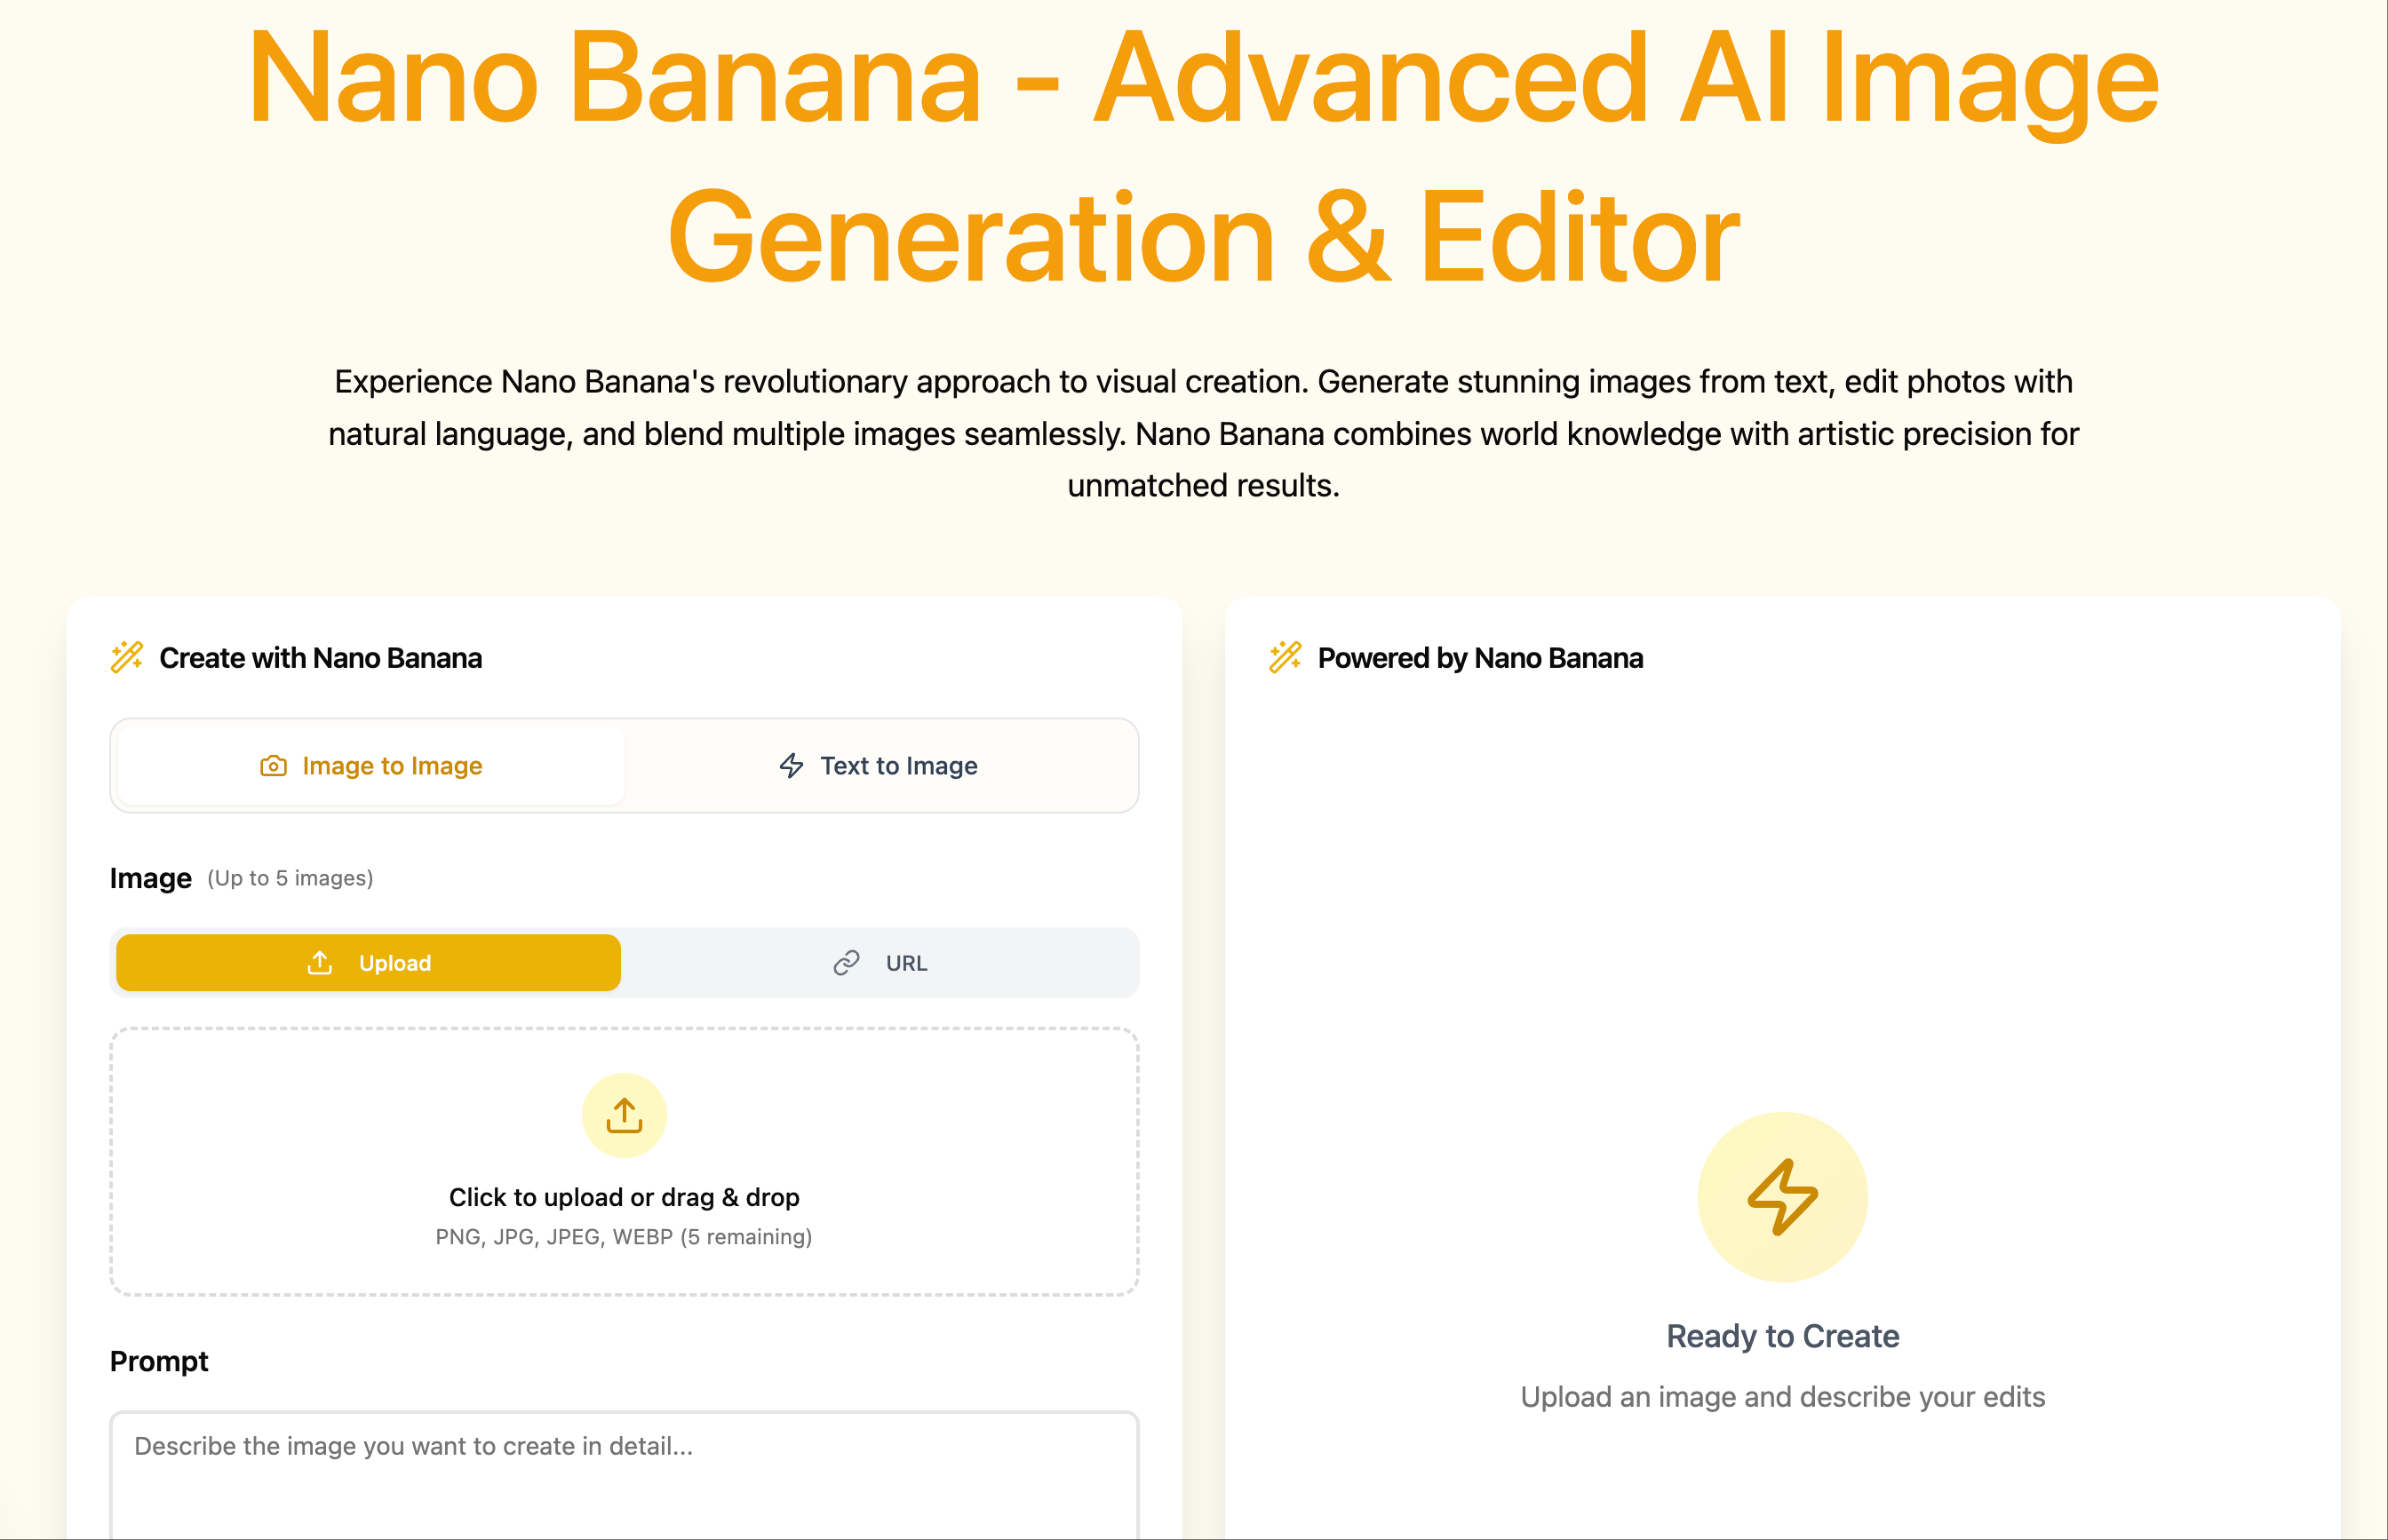
Task: Click the magic wand icon beside Create with Nano Banana
Action: [x=127, y=657]
